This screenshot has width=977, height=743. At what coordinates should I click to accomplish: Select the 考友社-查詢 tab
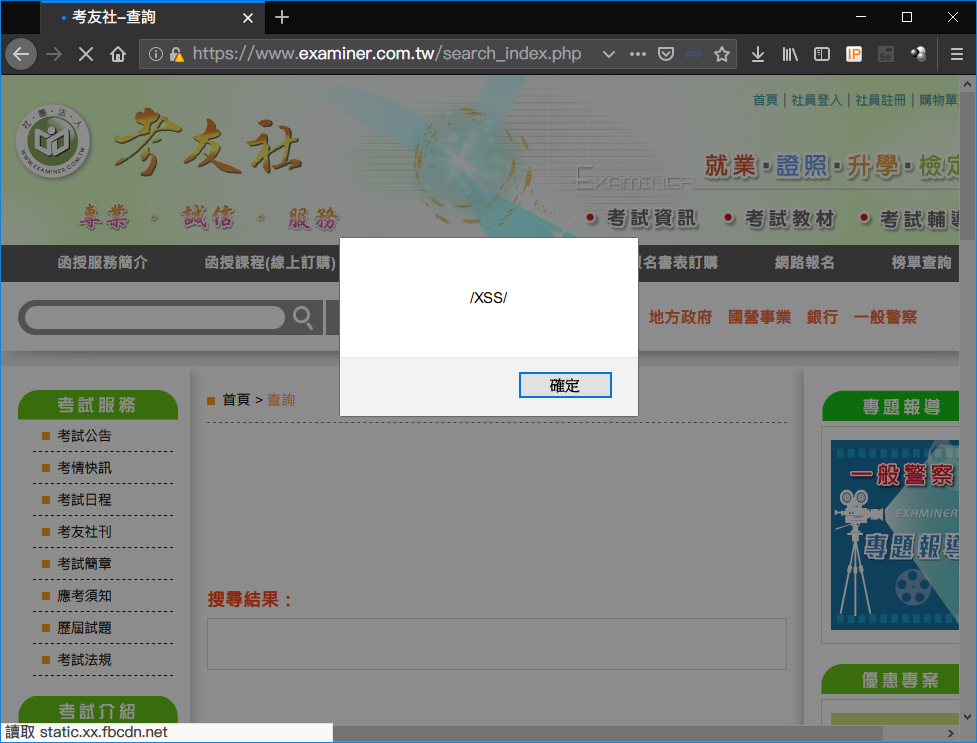pyautogui.click(x=153, y=17)
